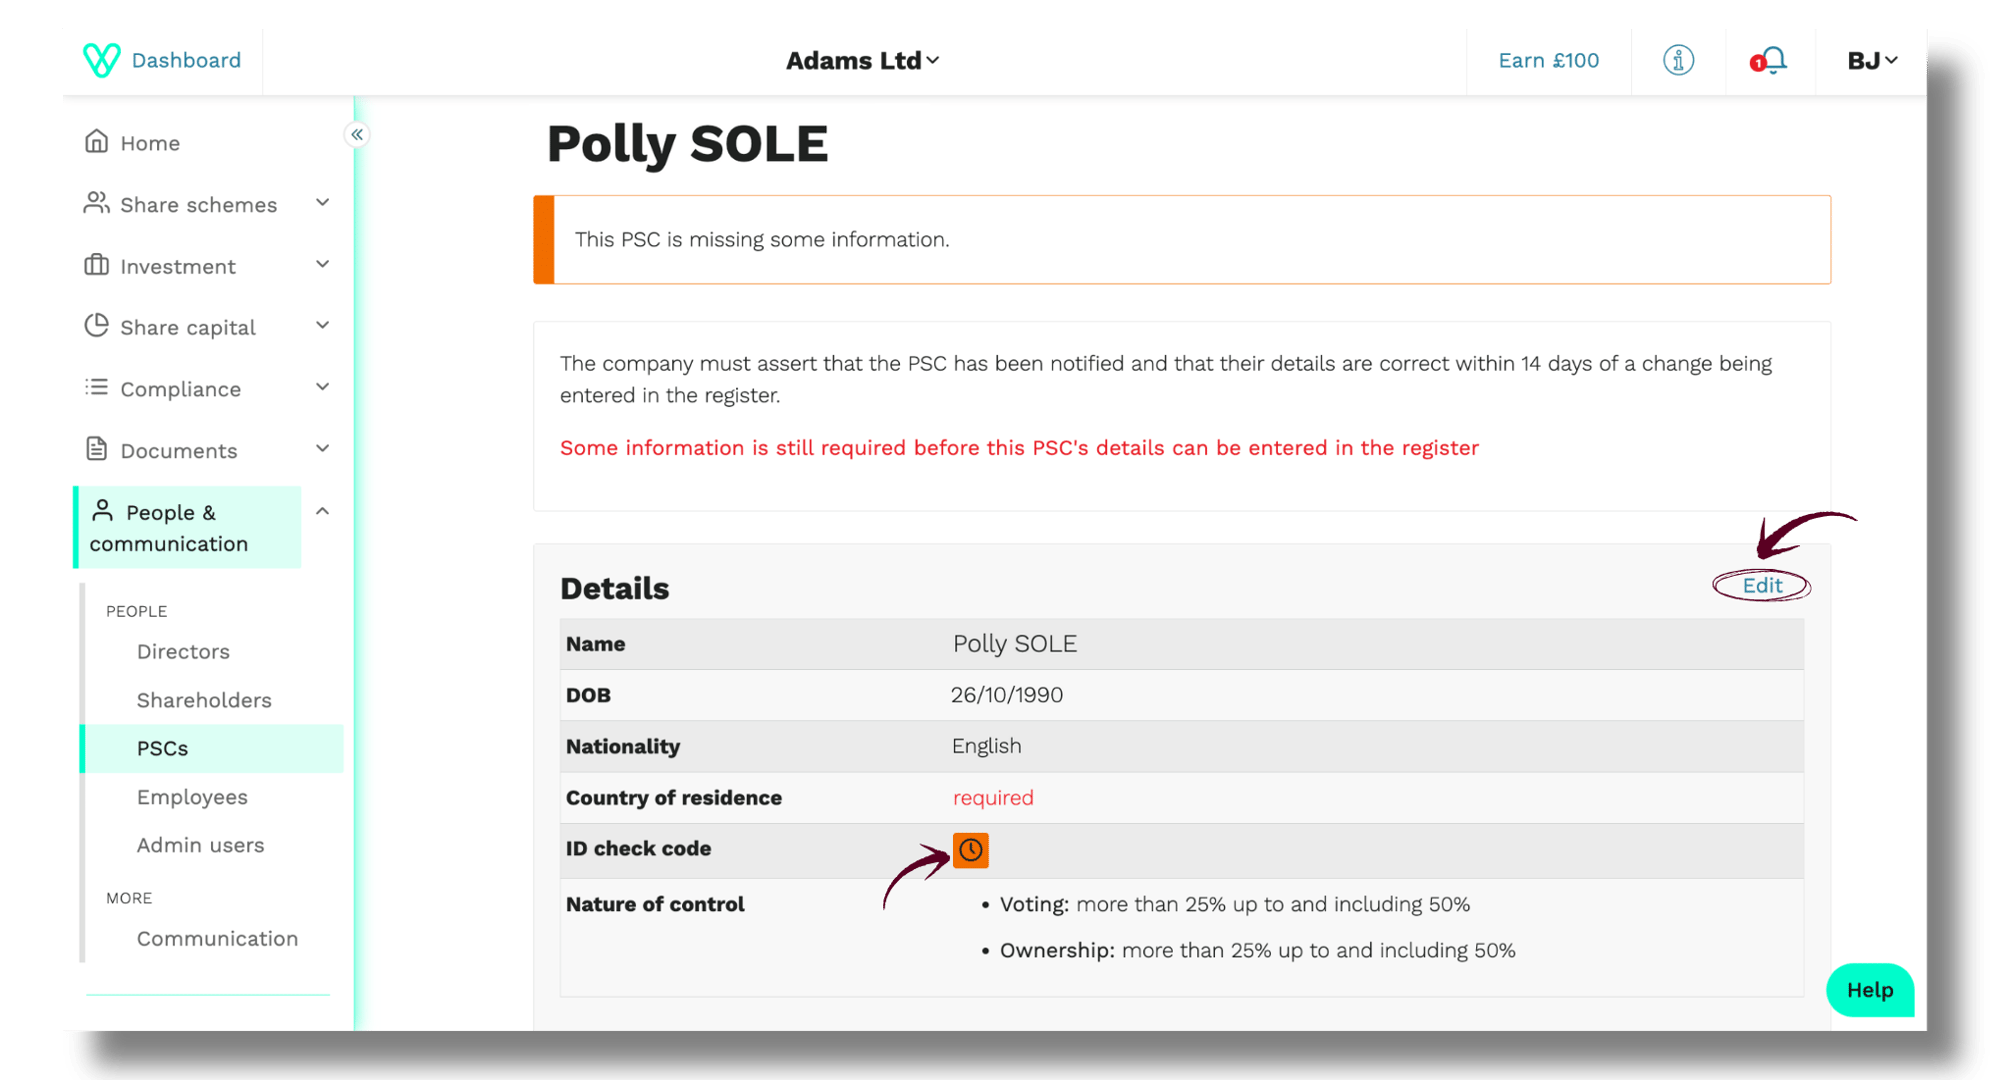
Task: Select Directors under People
Action: click(183, 652)
